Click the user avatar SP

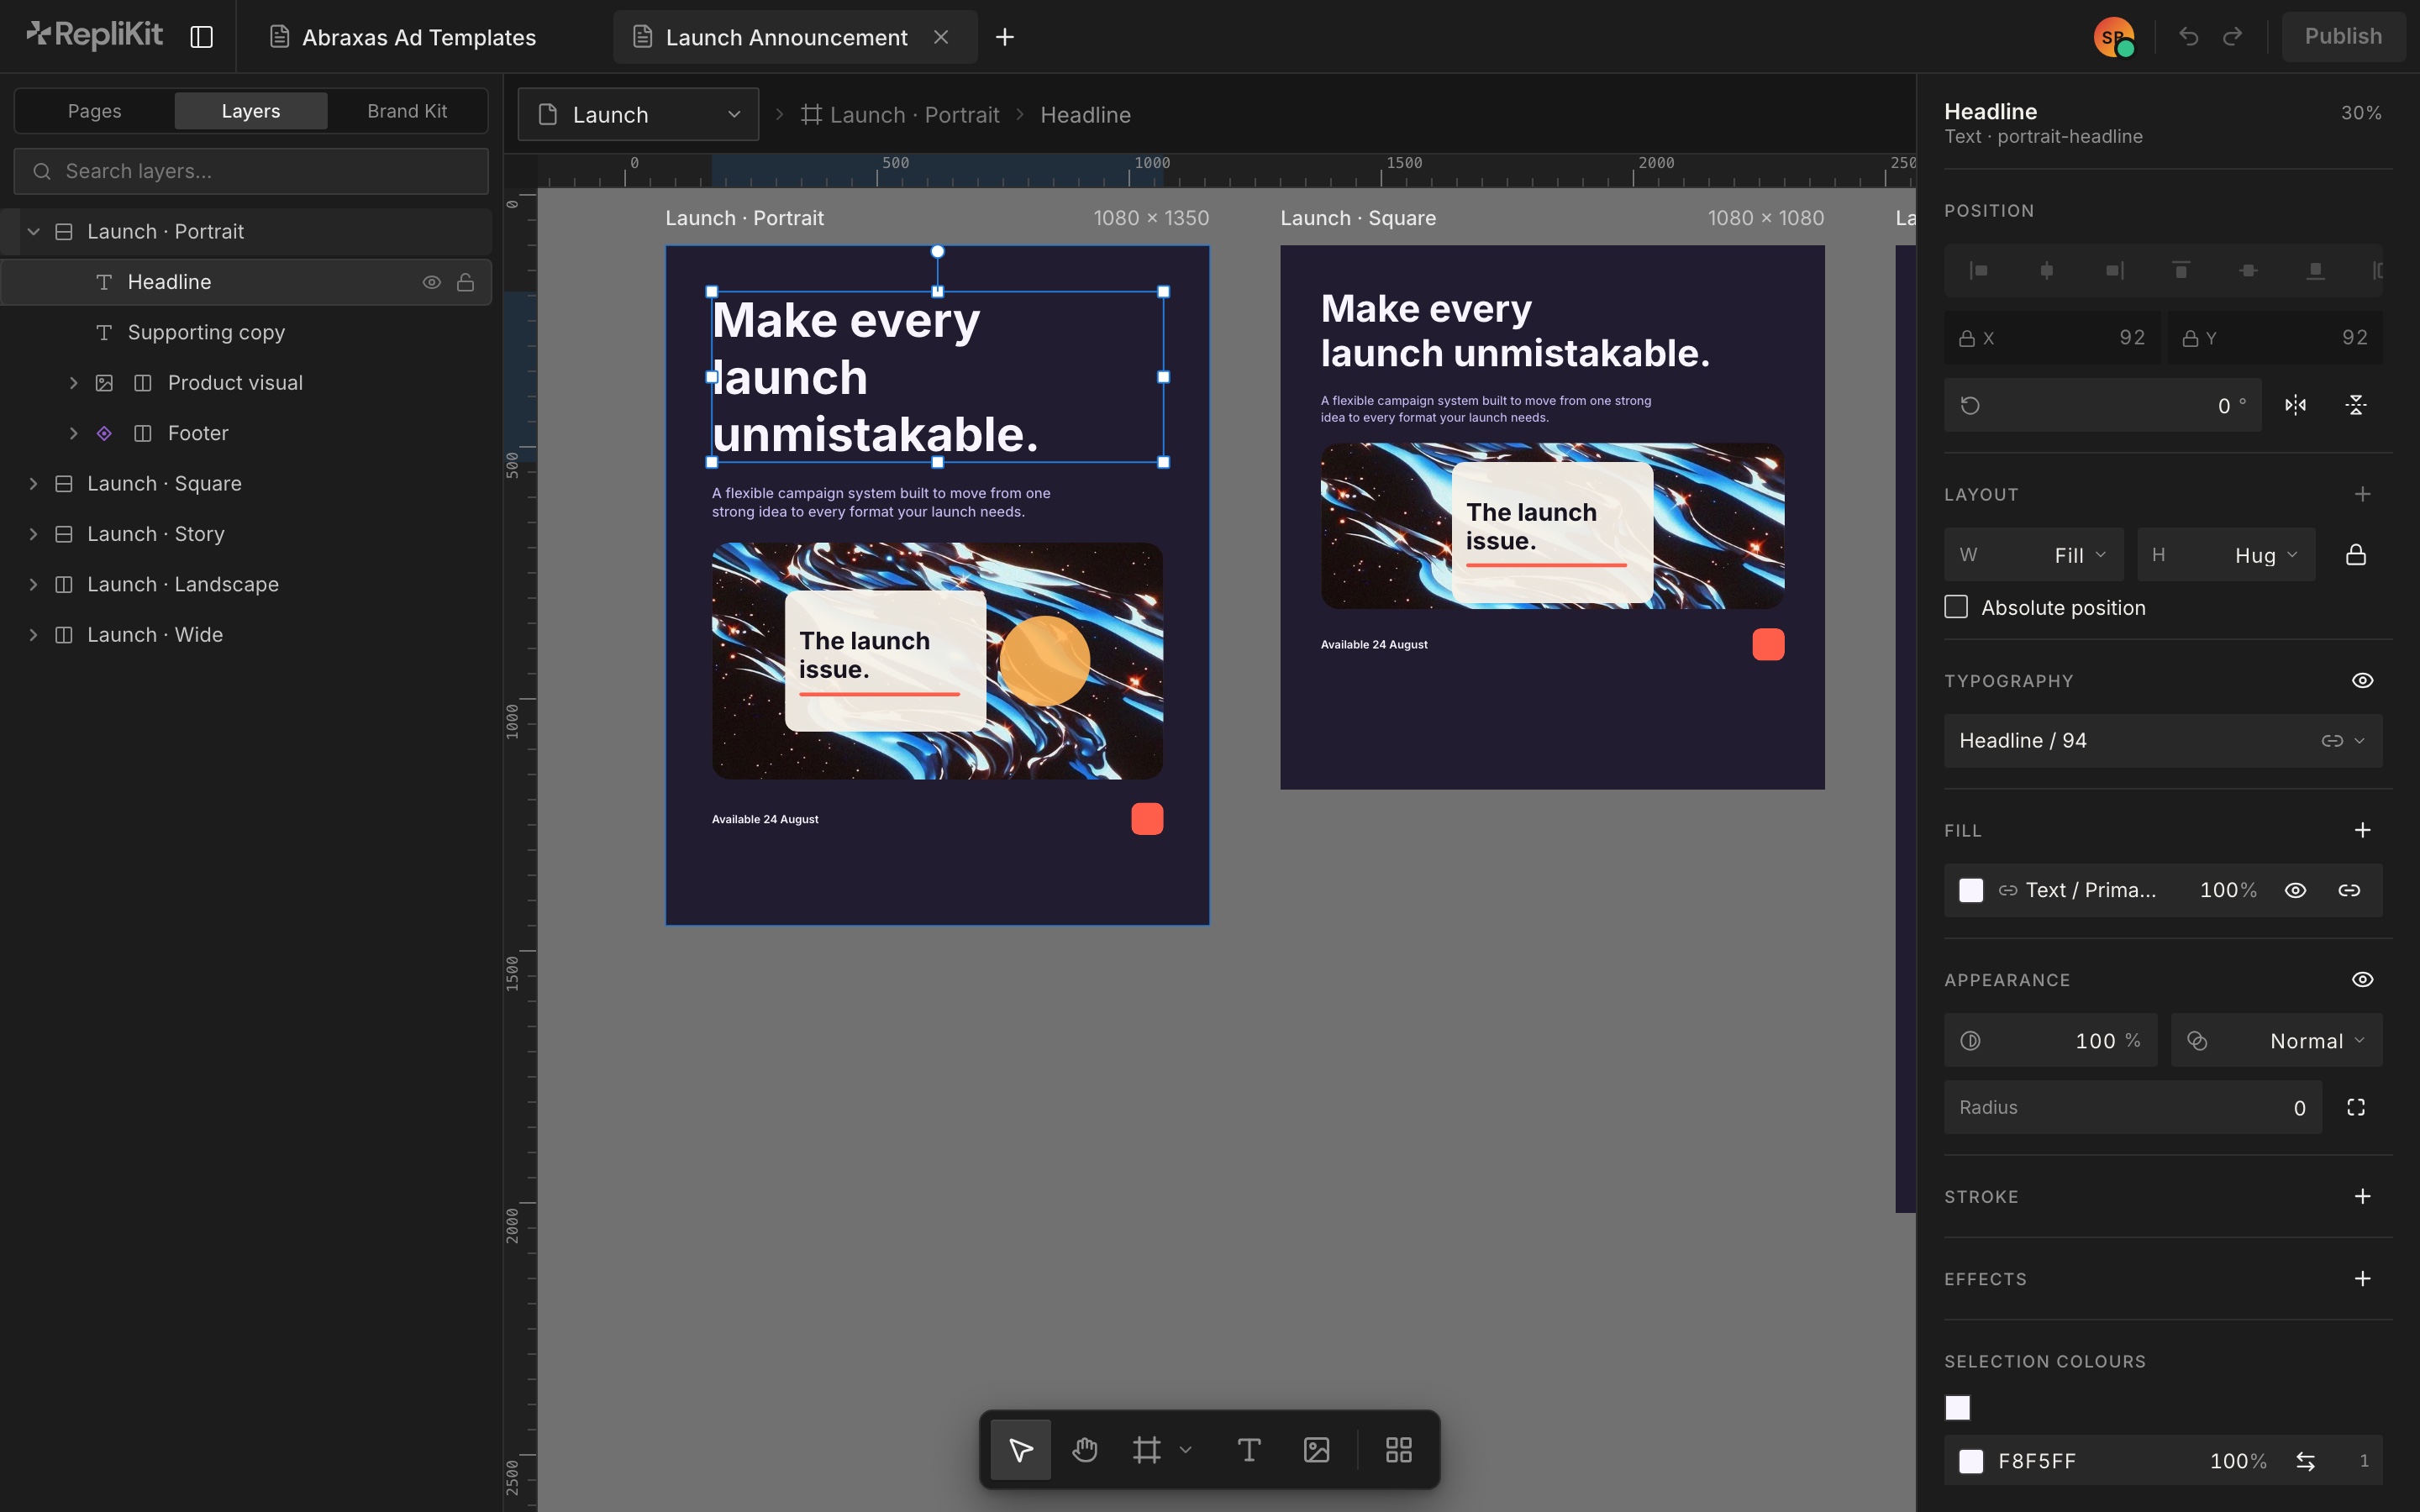(x=2113, y=37)
